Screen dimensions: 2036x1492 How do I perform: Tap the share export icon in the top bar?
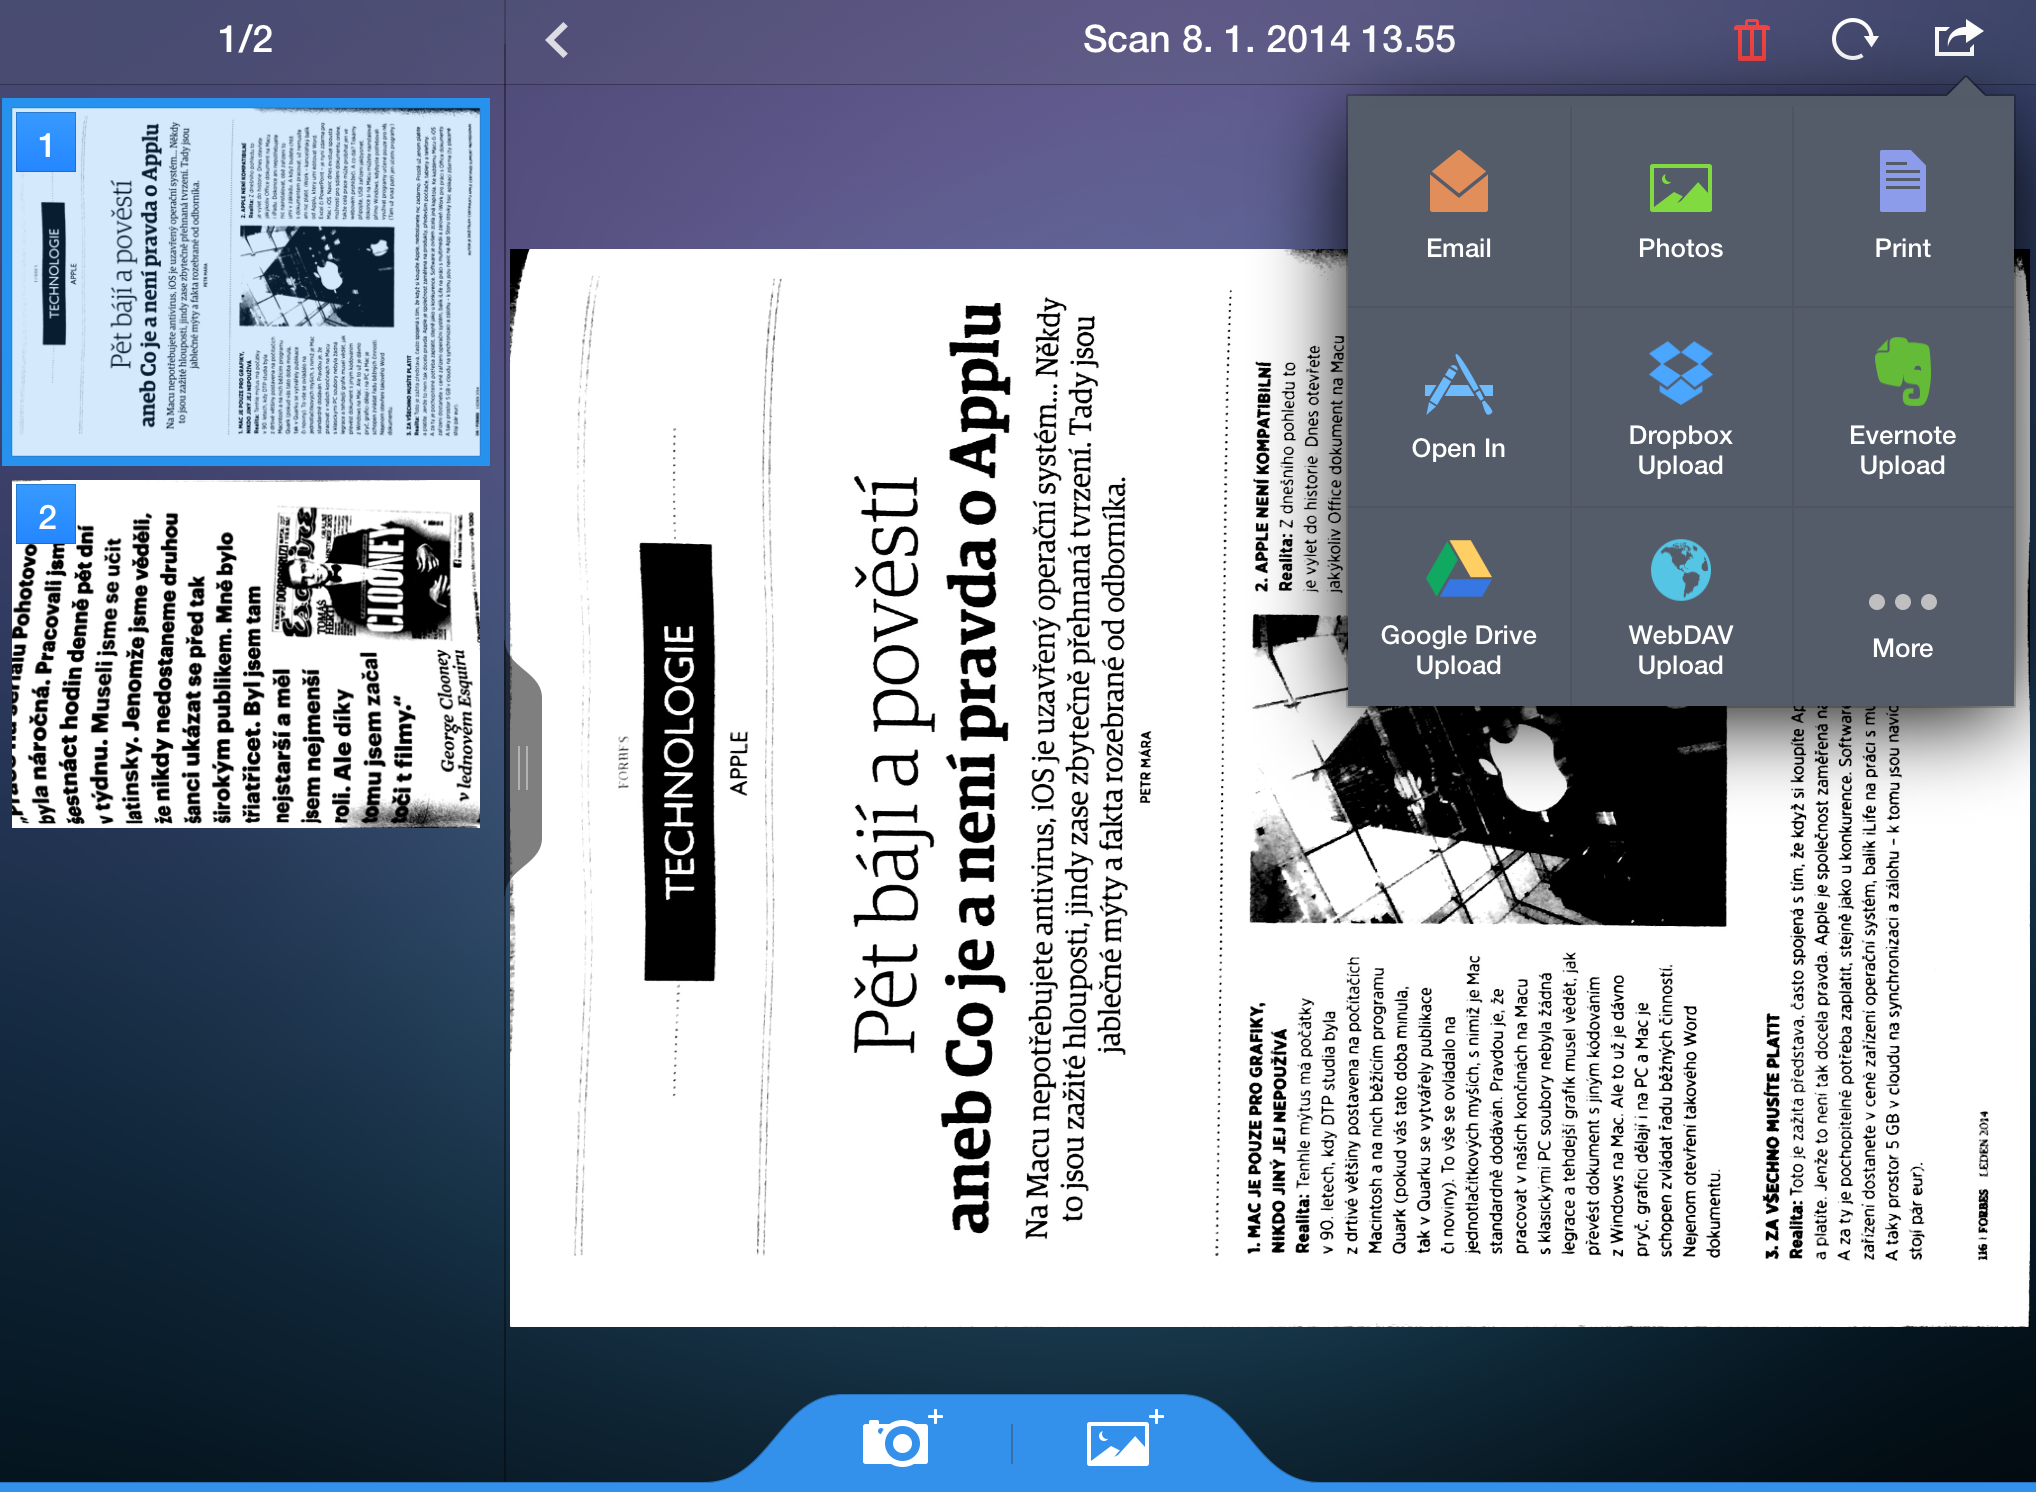click(x=1958, y=39)
